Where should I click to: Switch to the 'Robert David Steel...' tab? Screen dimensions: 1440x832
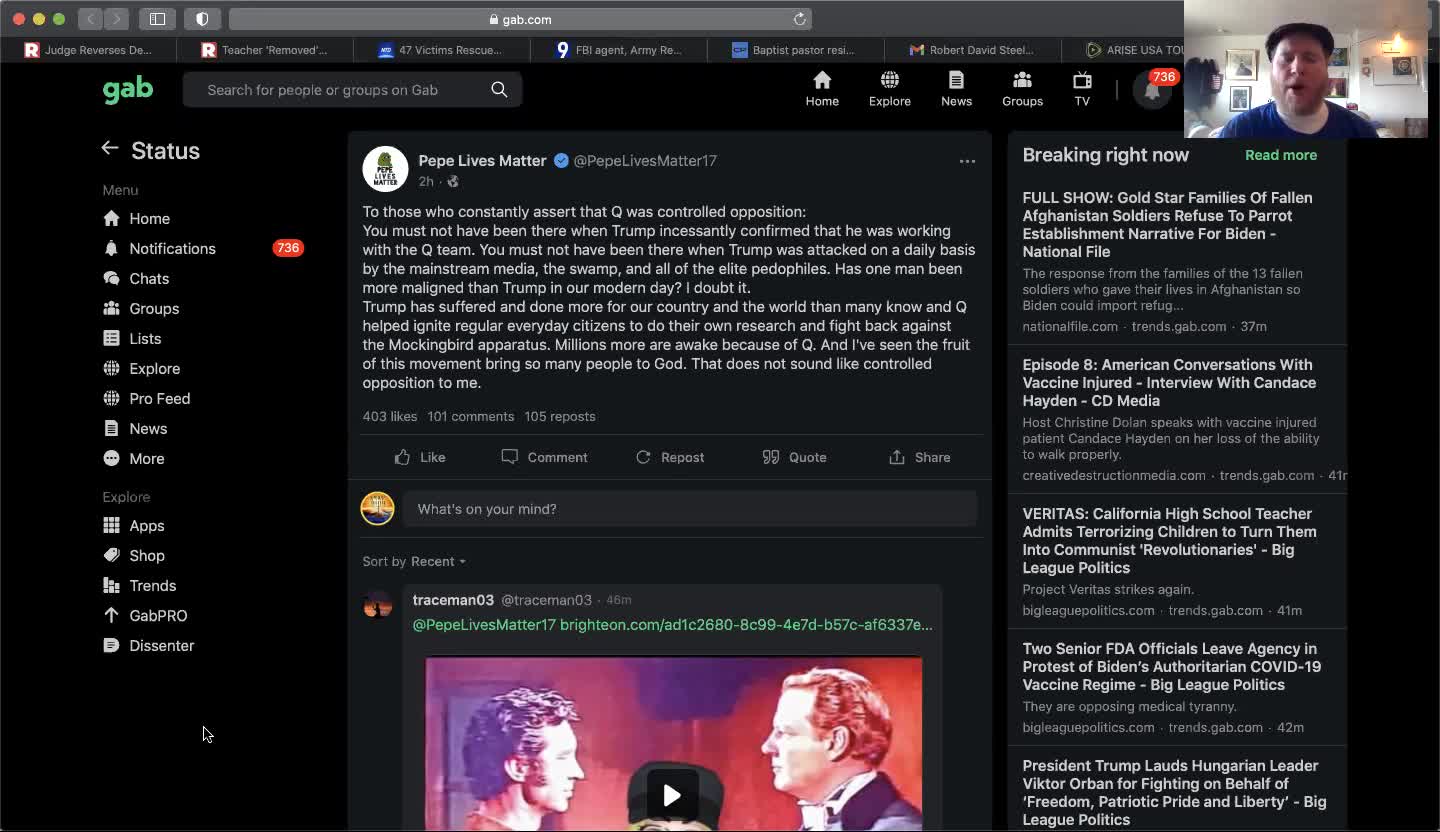pos(971,50)
